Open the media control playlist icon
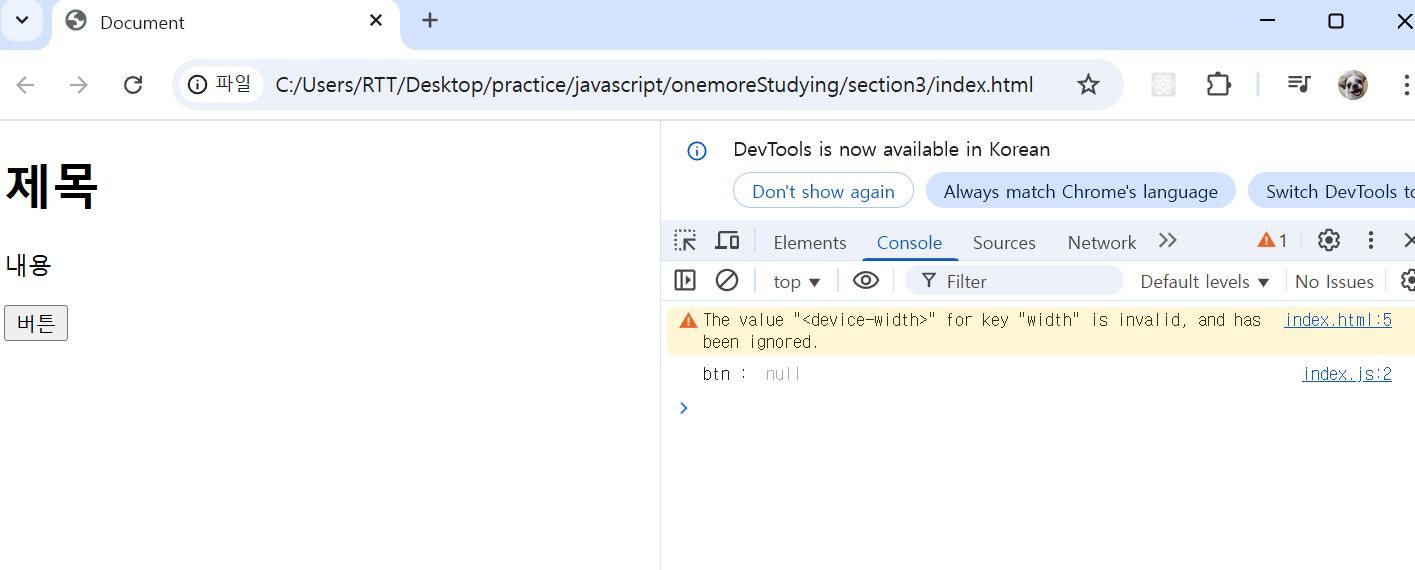Viewport: 1415px width, 570px height. (x=1299, y=85)
